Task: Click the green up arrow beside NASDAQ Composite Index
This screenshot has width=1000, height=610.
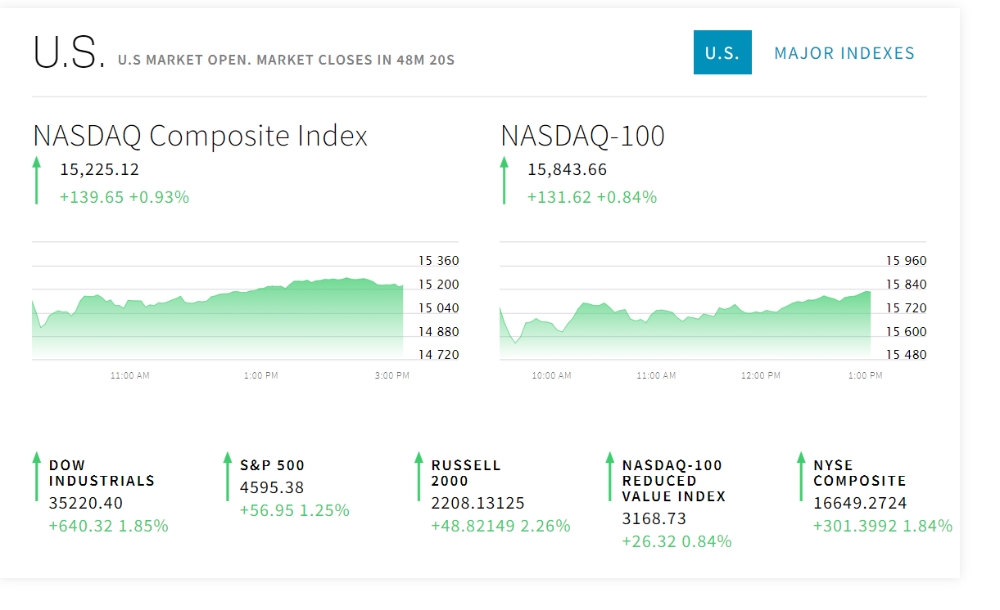Action: point(36,181)
